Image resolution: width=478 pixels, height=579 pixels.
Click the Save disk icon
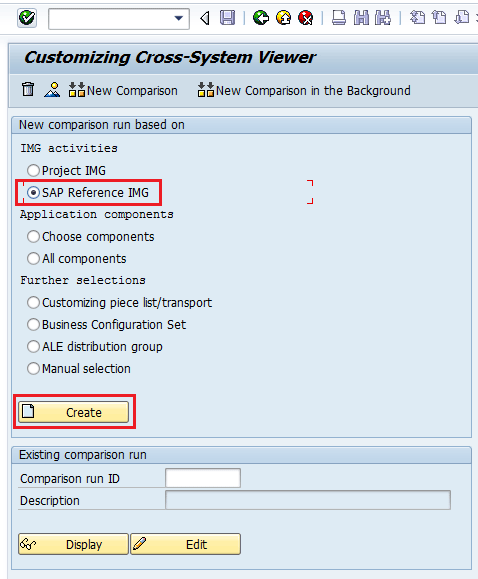[228, 18]
